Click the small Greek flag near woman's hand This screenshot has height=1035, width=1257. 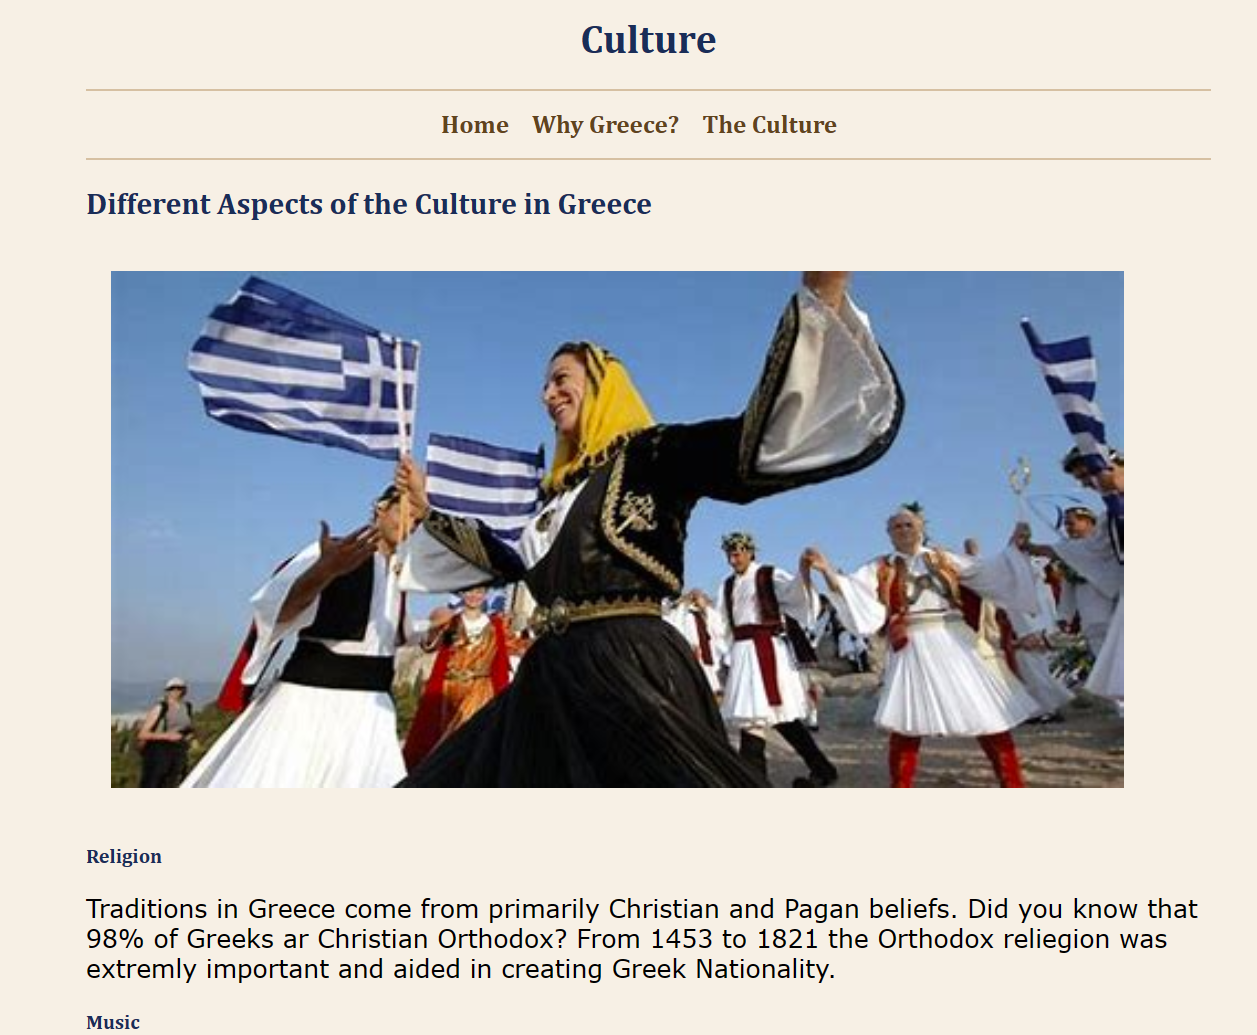click(485, 482)
